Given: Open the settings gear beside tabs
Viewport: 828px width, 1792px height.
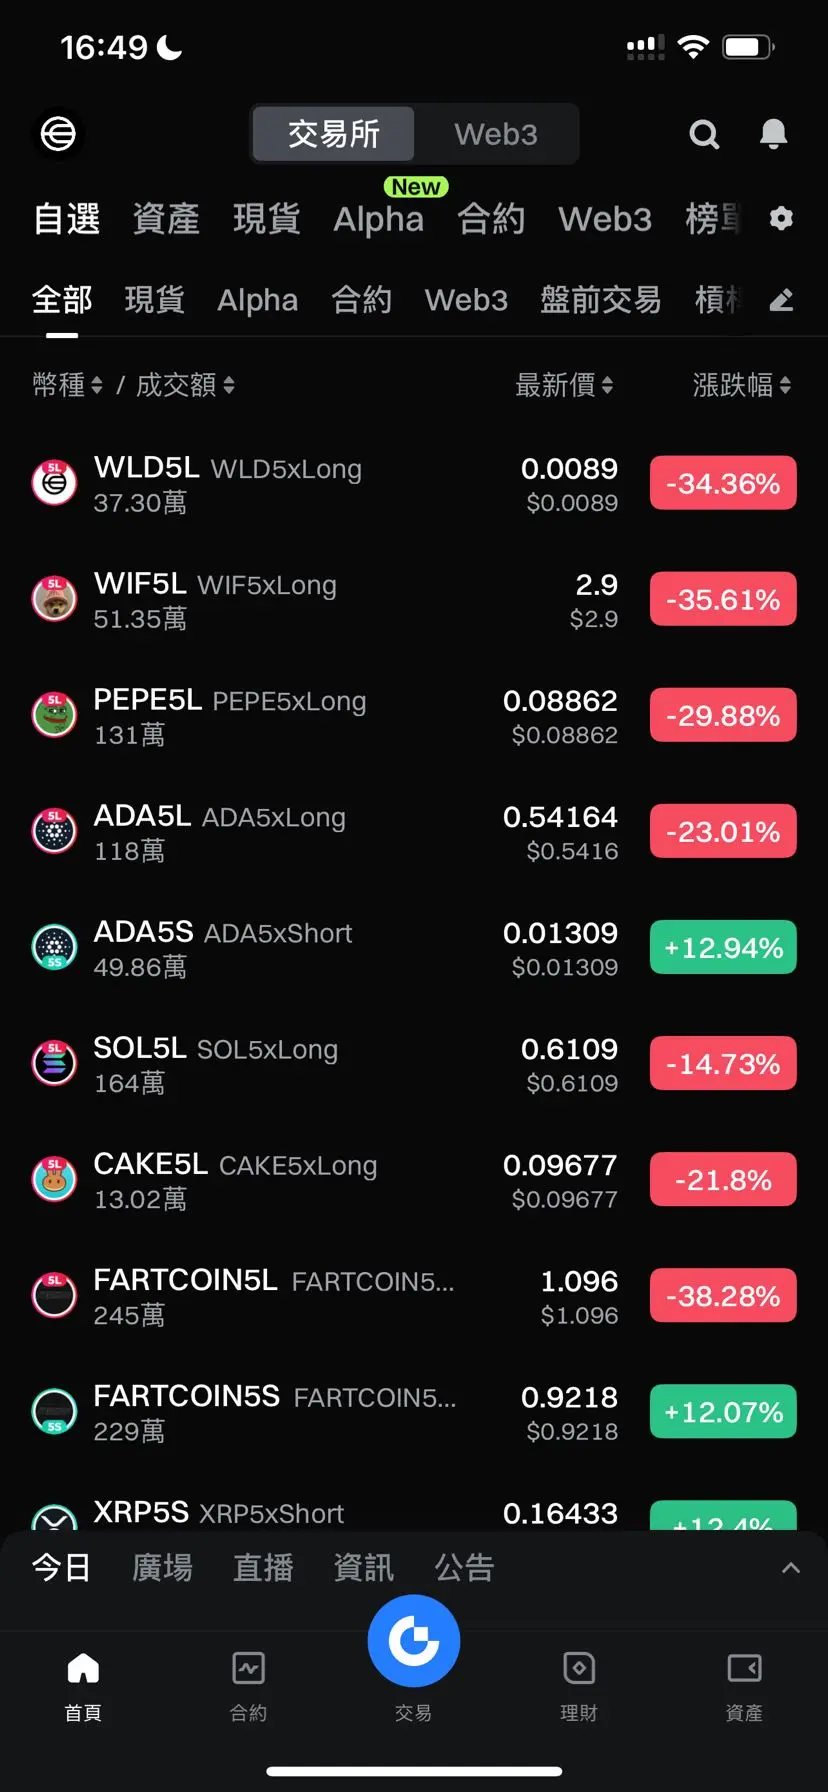Looking at the screenshot, I should click(x=781, y=218).
